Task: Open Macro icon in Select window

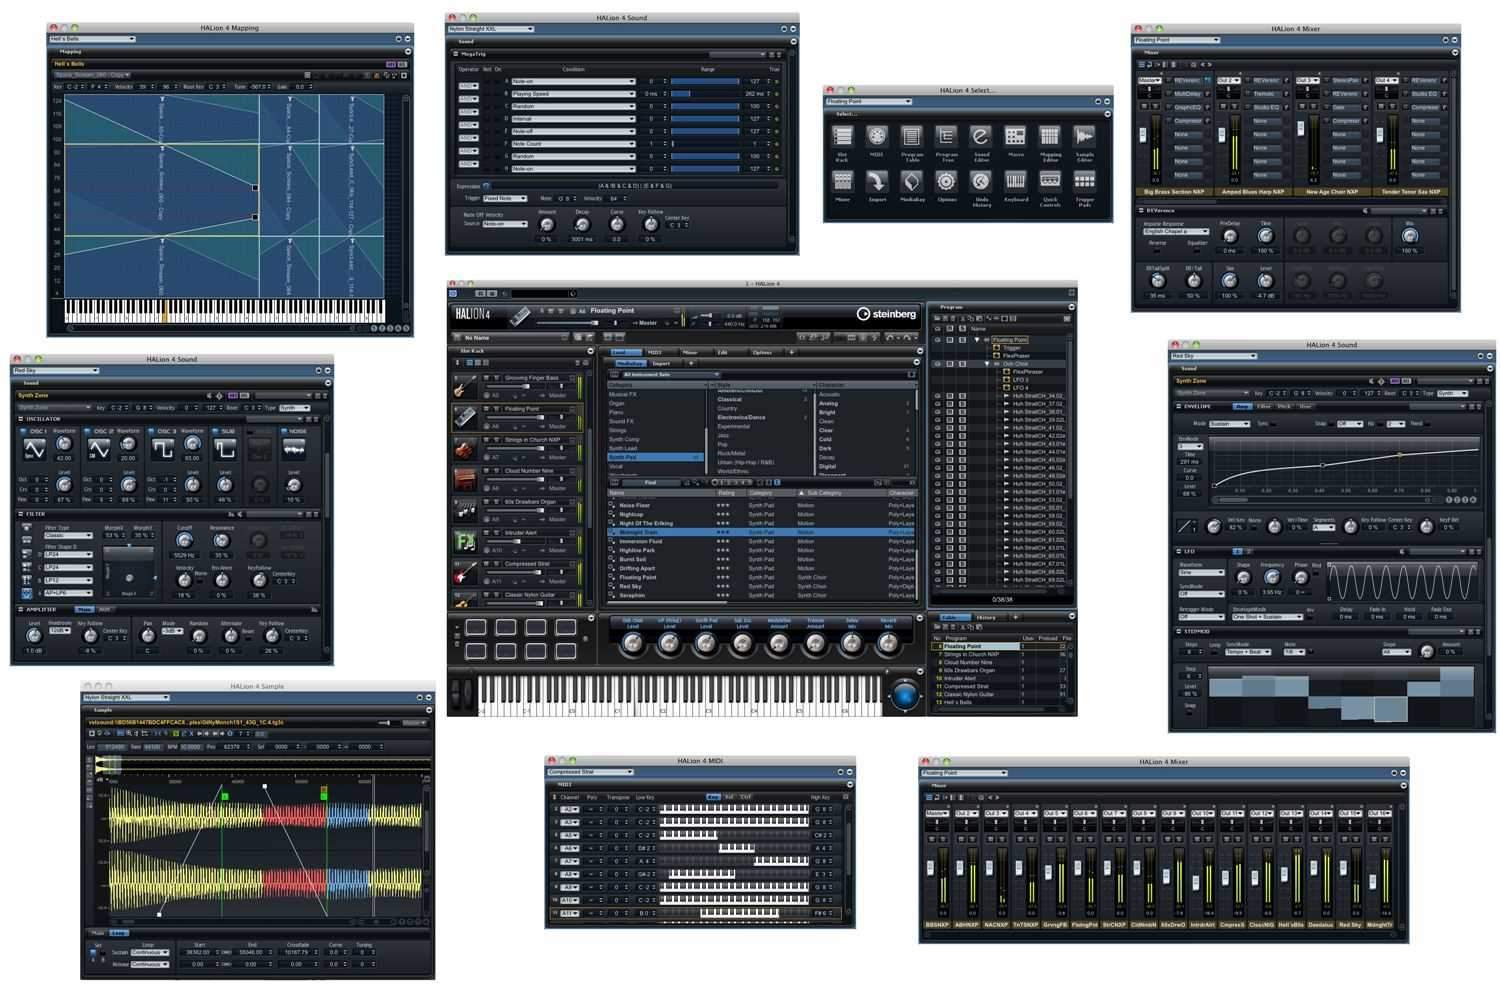Action: click(x=1016, y=136)
